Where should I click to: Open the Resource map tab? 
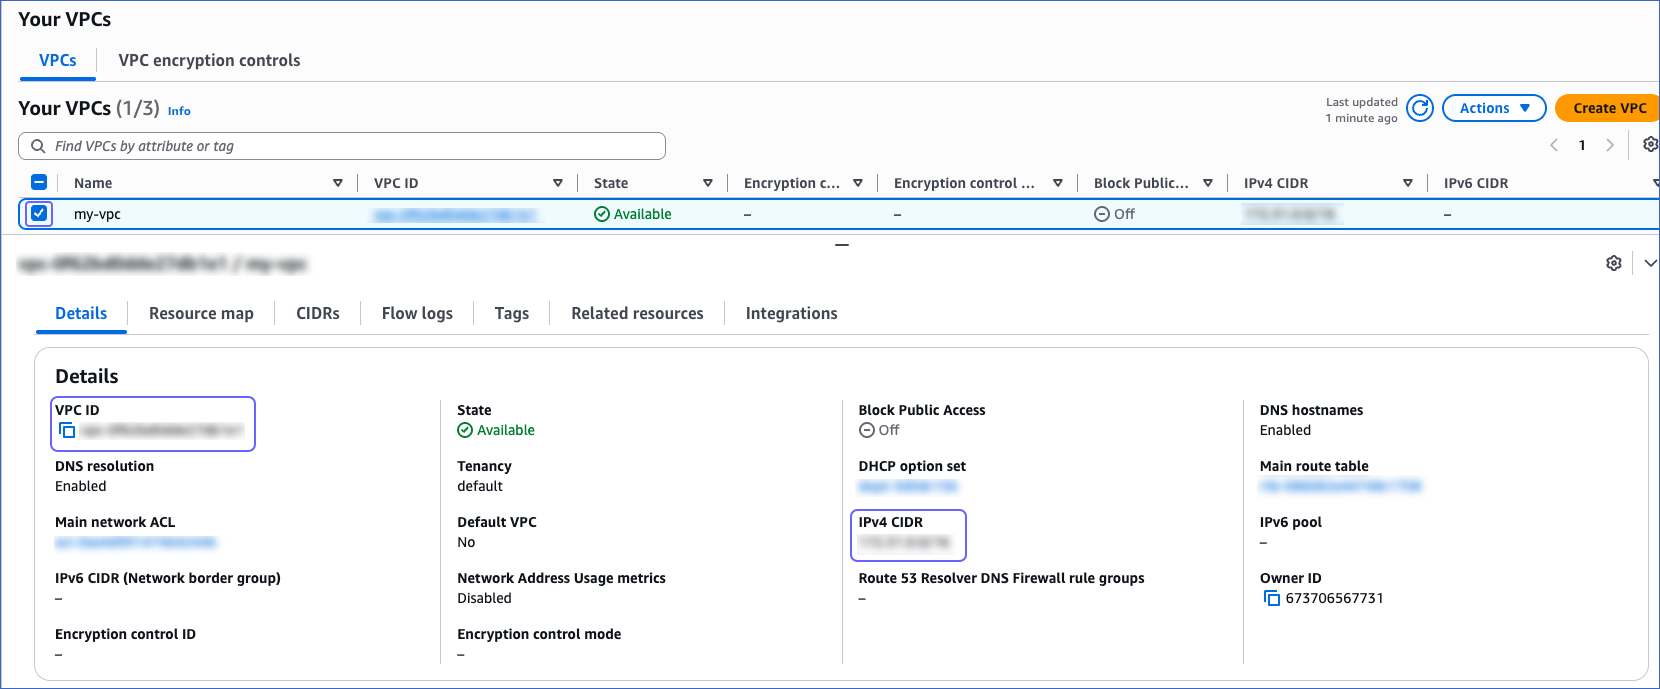point(201,313)
